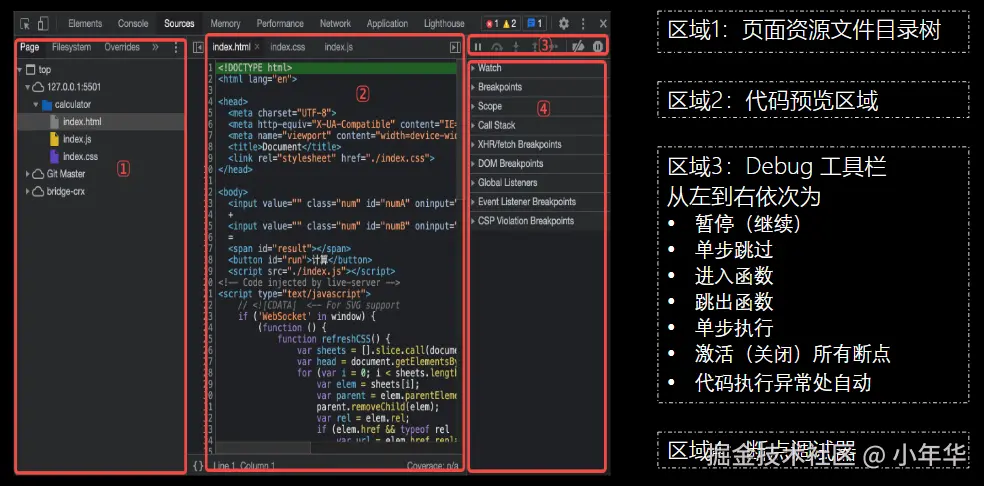Viewport: 984px width, 486px height.
Task: Hide the file navigator sidebar
Action: (x=198, y=47)
